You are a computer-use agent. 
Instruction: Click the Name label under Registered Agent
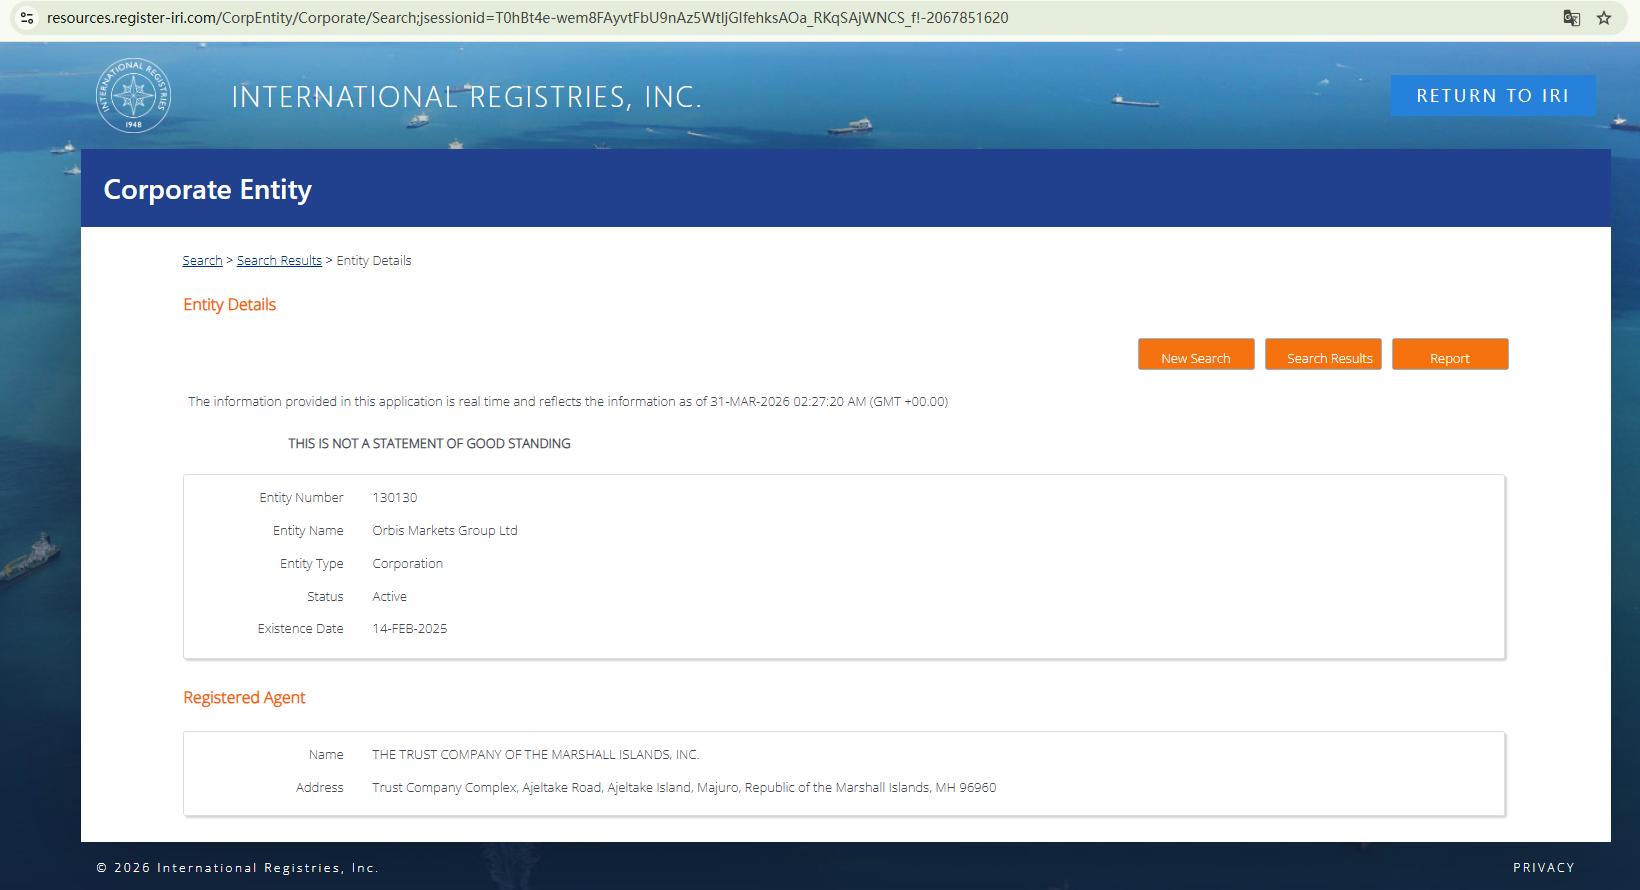[326, 755]
